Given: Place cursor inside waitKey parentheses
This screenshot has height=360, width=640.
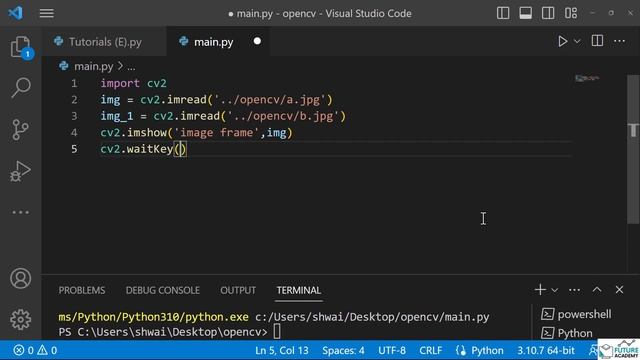Looking at the screenshot, I should pyautogui.click(x=180, y=149).
